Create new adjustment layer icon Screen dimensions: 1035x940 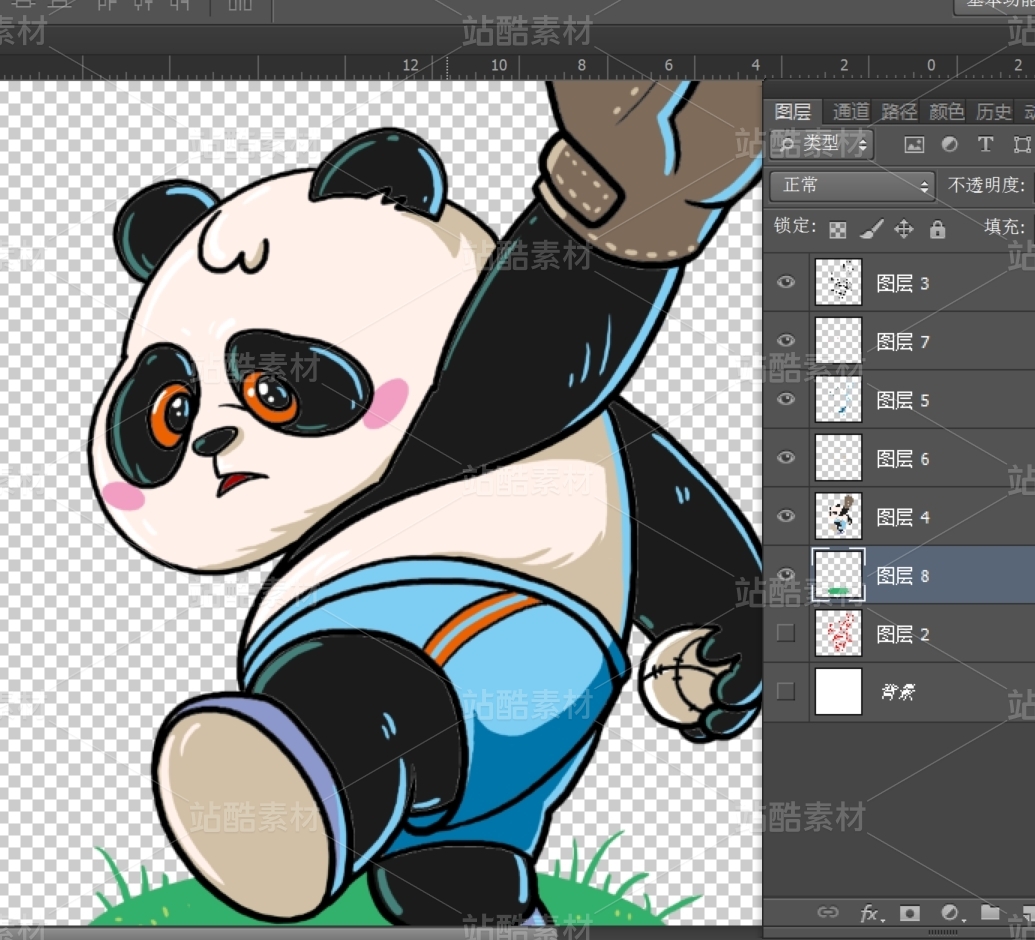[x=951, y=913]
